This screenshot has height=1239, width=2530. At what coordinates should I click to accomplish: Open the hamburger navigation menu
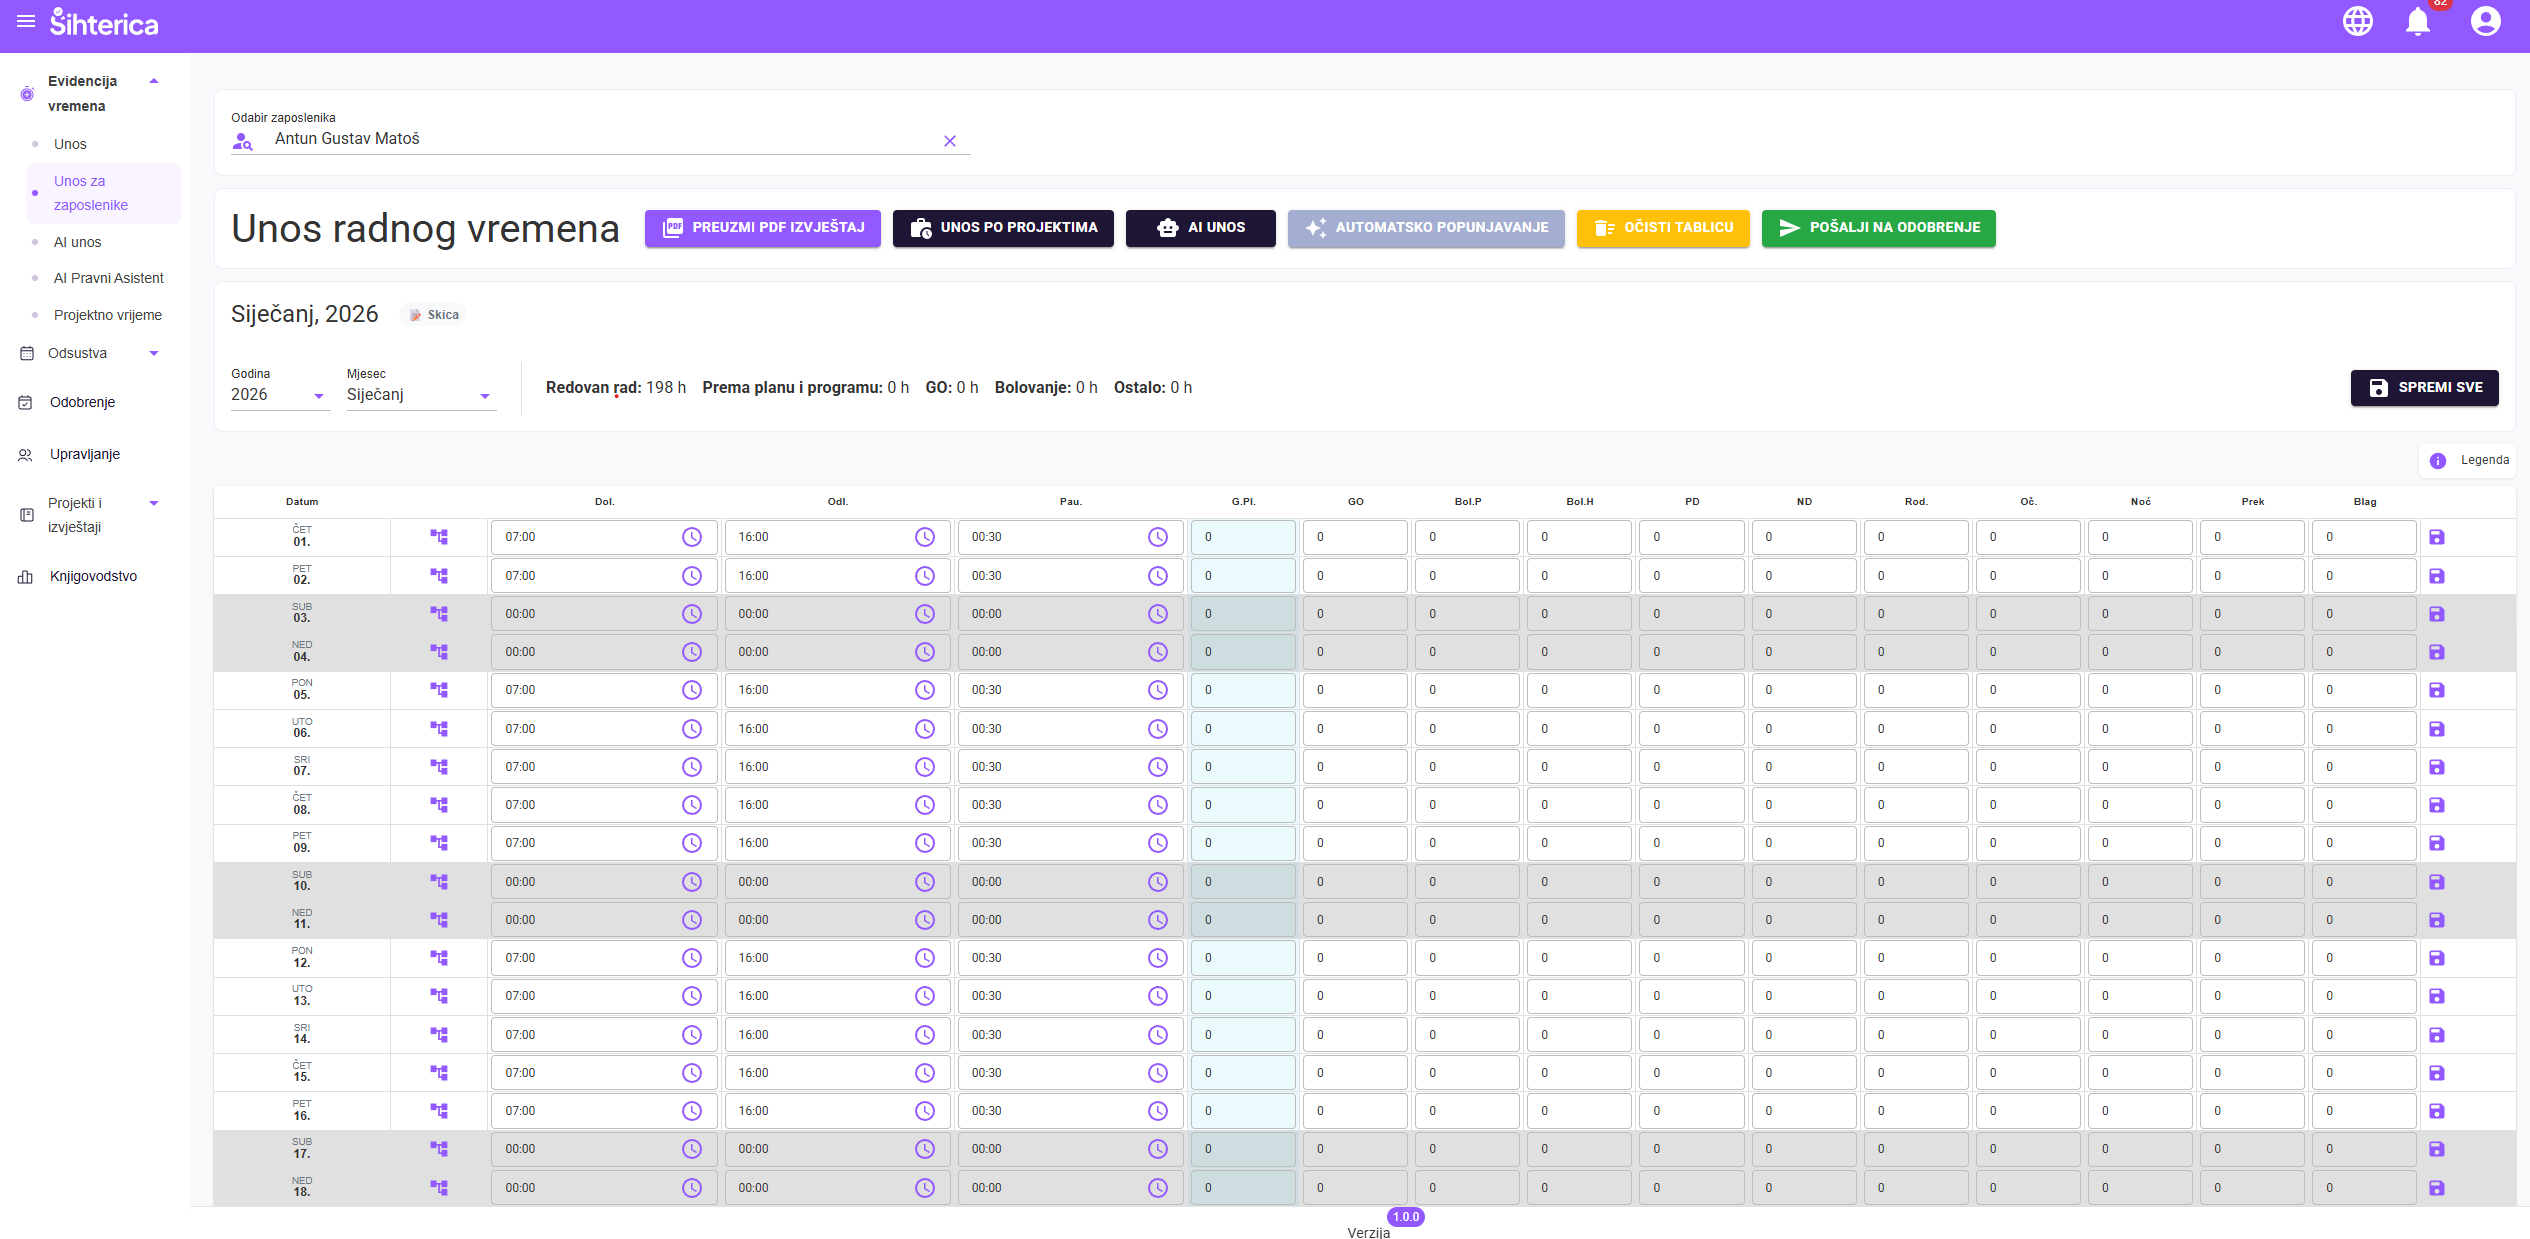click(26, 21)
